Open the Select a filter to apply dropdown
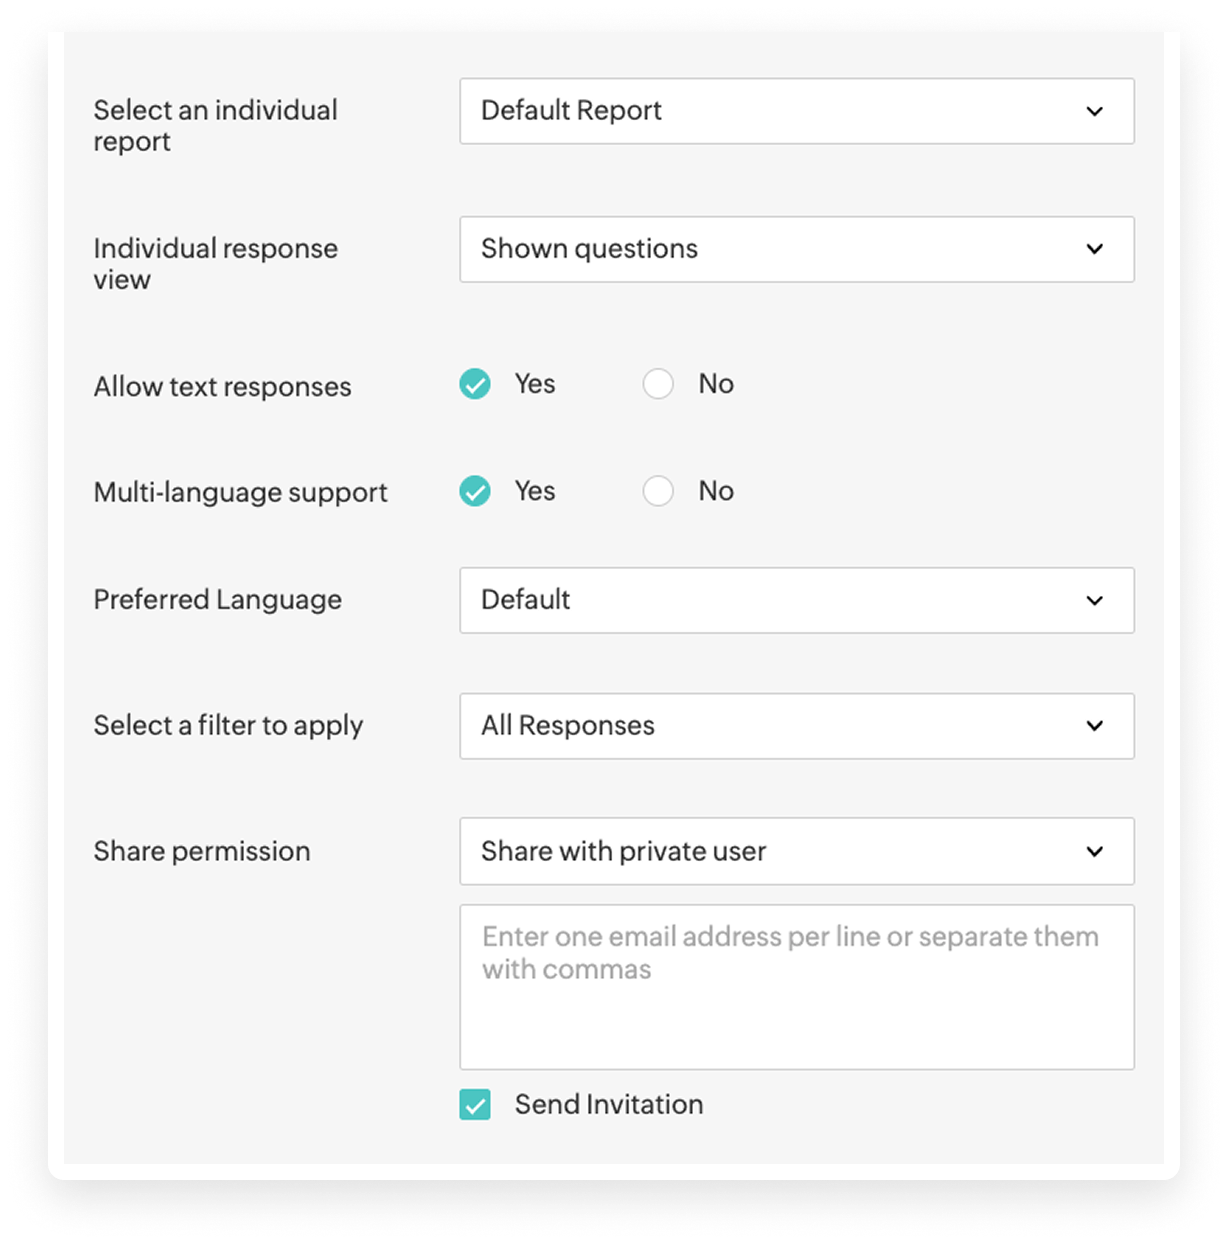Image resolution: width=1228 pixels, height=1244 pixels. [797, 726]
